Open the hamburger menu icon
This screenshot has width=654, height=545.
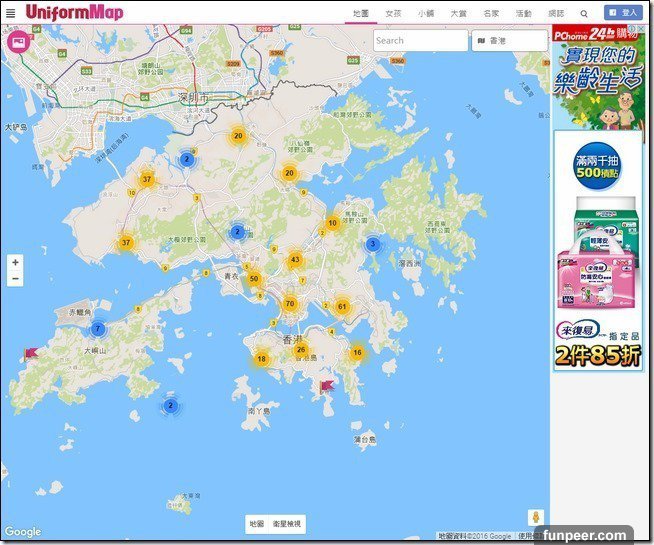click(x=11, y=13)
